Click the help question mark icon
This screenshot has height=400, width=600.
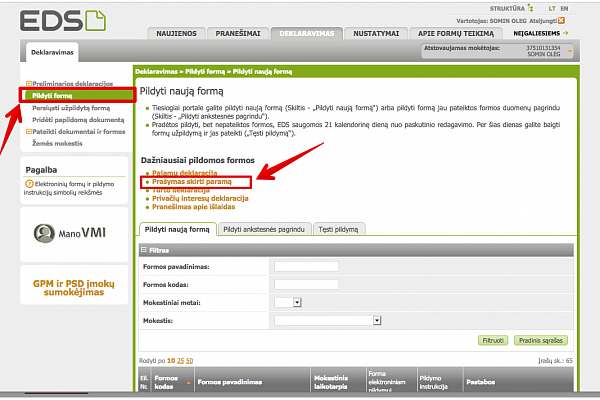(30, 184)
